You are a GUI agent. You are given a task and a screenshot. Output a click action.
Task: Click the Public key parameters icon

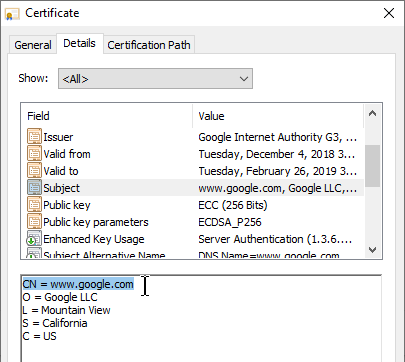34,222
